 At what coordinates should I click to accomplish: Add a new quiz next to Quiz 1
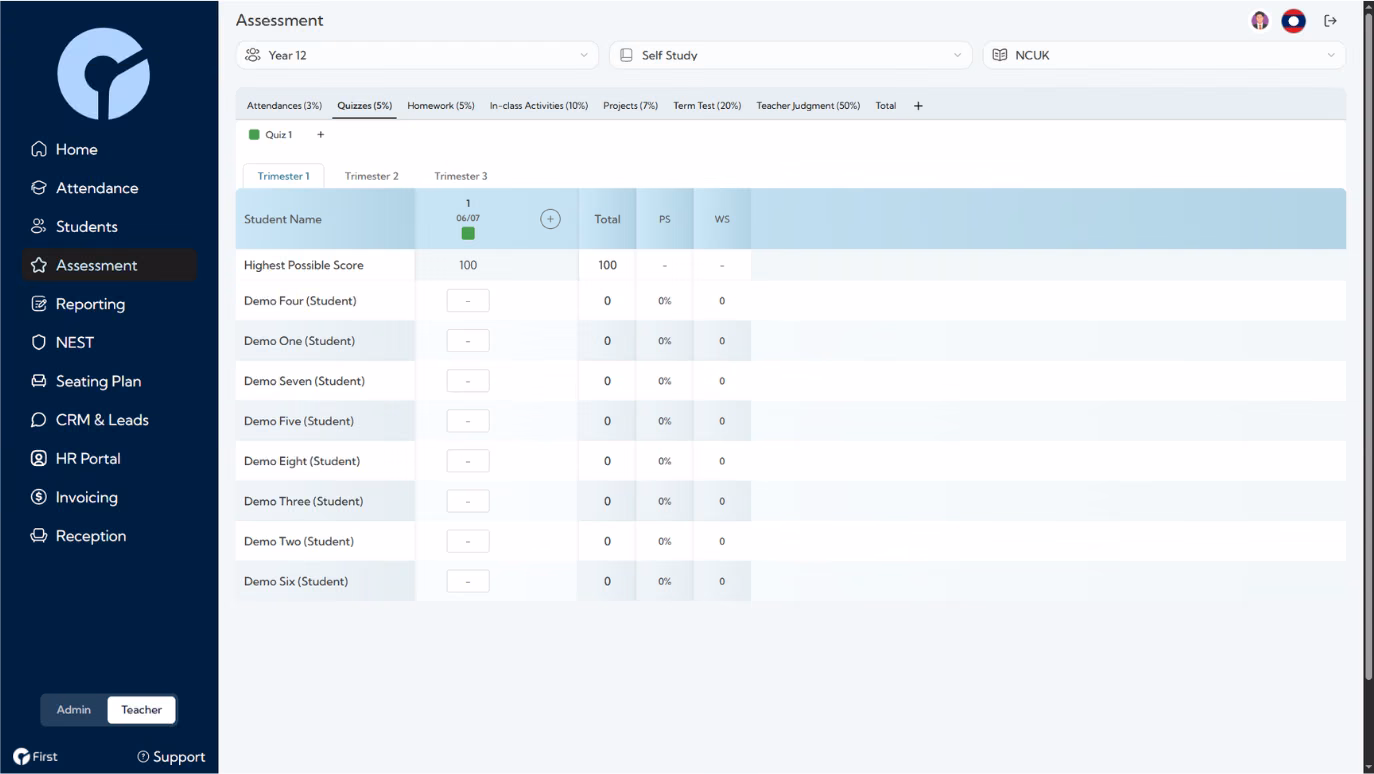tap(320, 134)
